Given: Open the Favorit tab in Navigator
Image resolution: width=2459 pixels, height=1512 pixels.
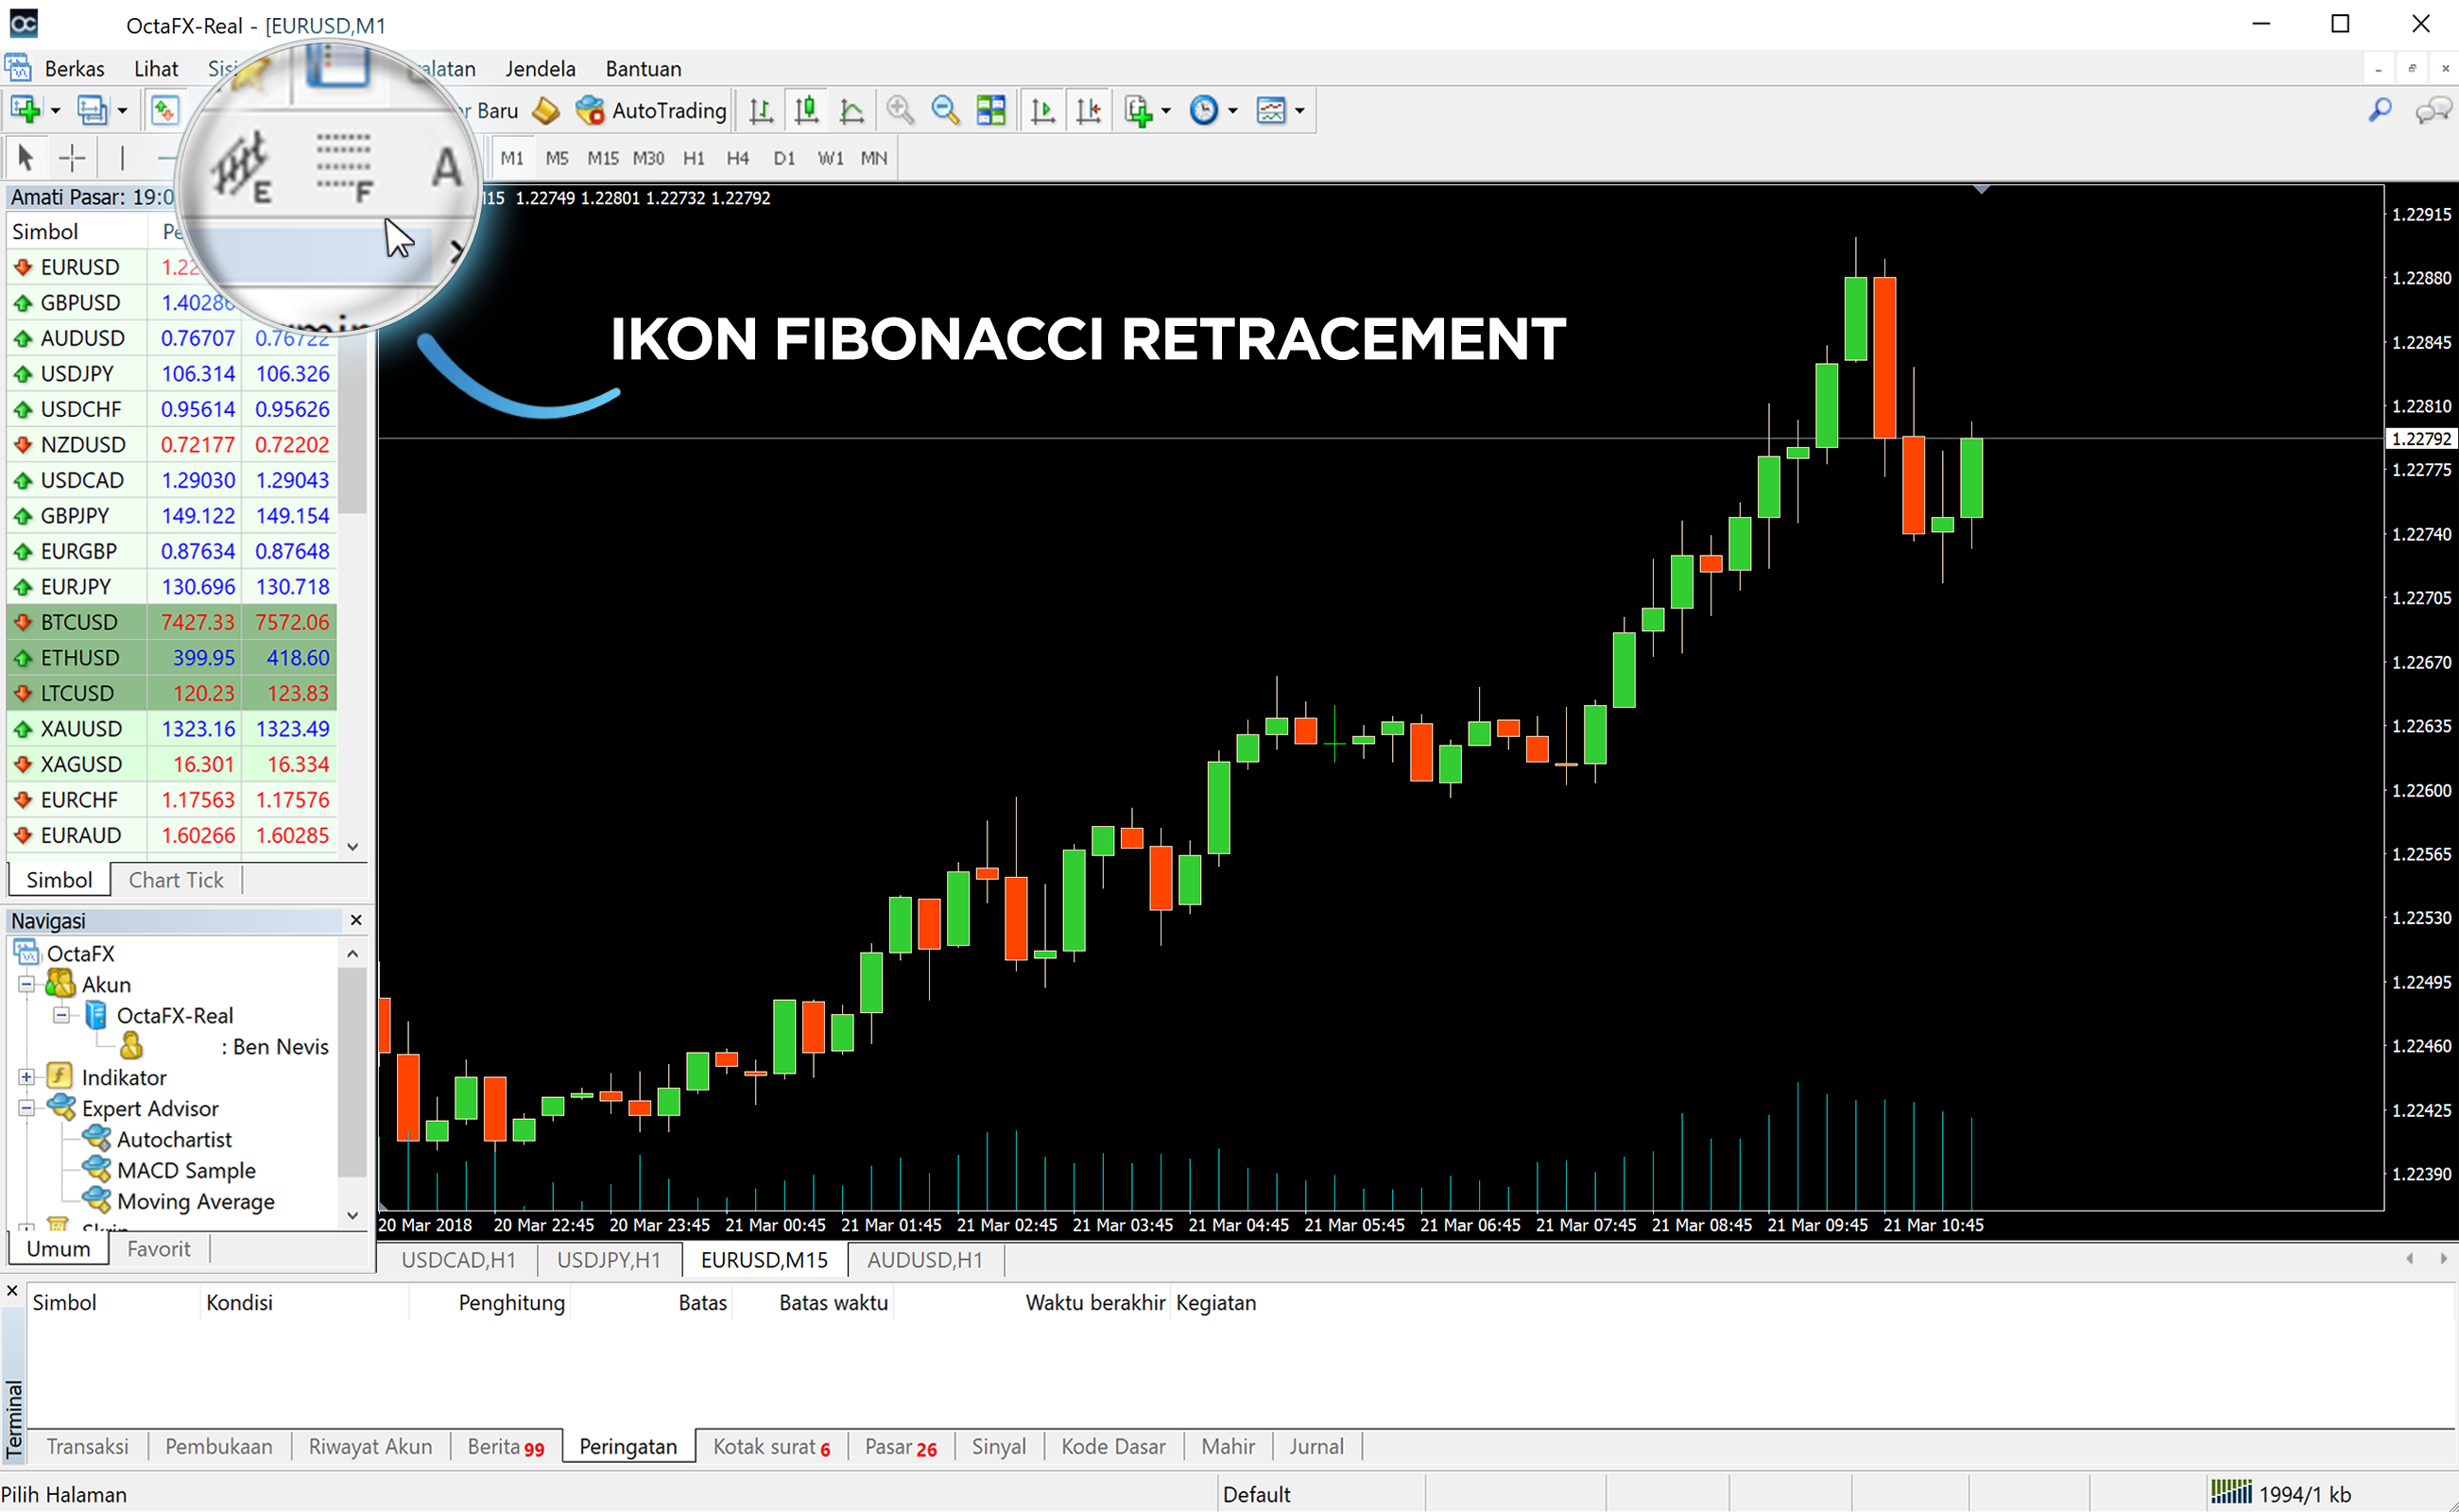Looking at the screenshot, I should click(159, 1249).
